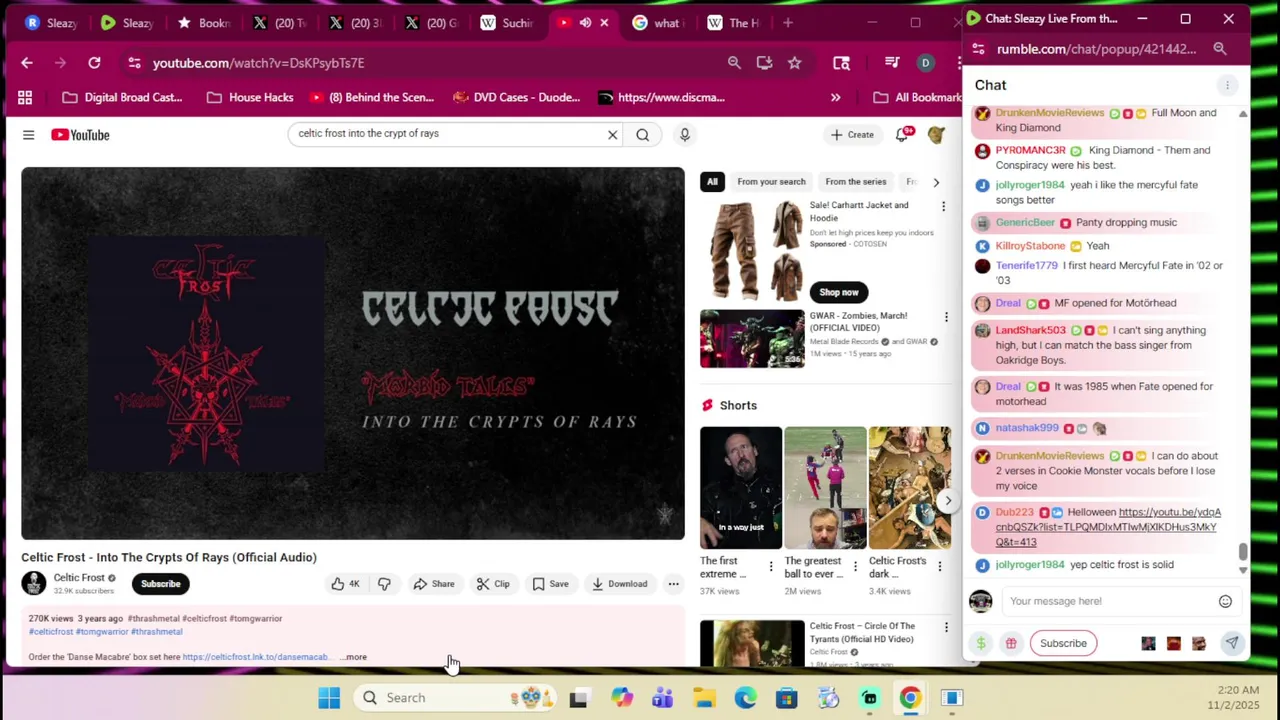The image size is (1280, 720).
Task: Open the celticfrost.lnk.to/dansemacabre link
Action: (x=255, y=657)
